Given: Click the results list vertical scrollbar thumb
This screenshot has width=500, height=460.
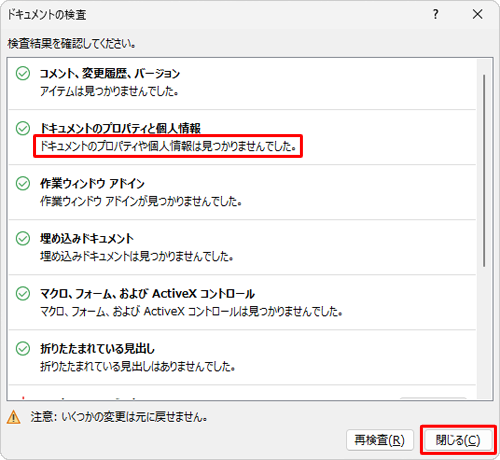Looking at the screenshot, I should click(484, 171).
